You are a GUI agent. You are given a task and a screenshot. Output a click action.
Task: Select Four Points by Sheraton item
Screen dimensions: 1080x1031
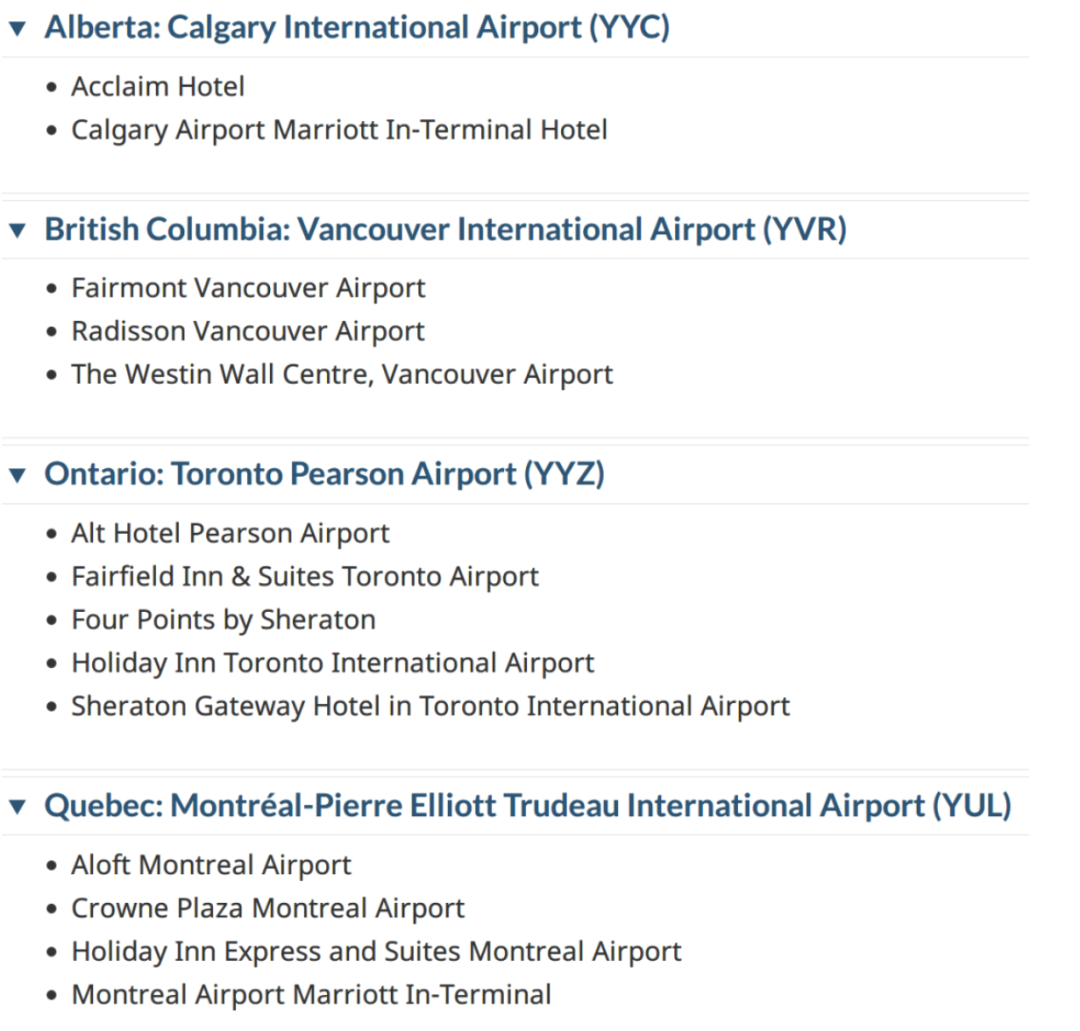click(223, 620)
